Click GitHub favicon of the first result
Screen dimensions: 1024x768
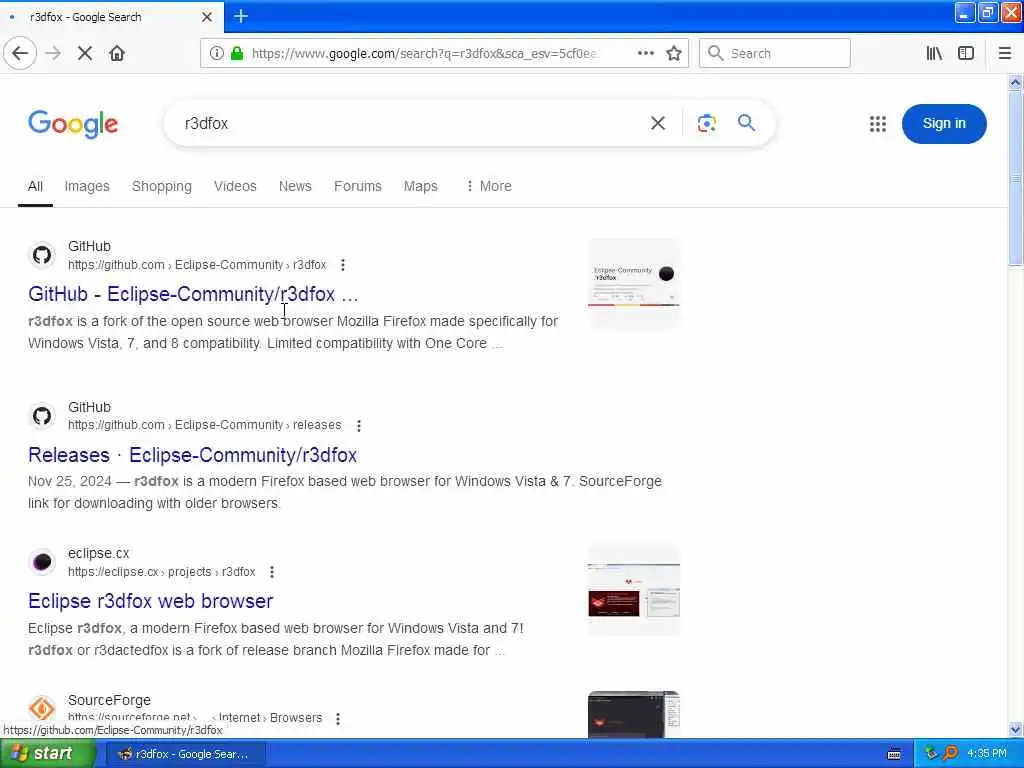click(x=42, y=255)
